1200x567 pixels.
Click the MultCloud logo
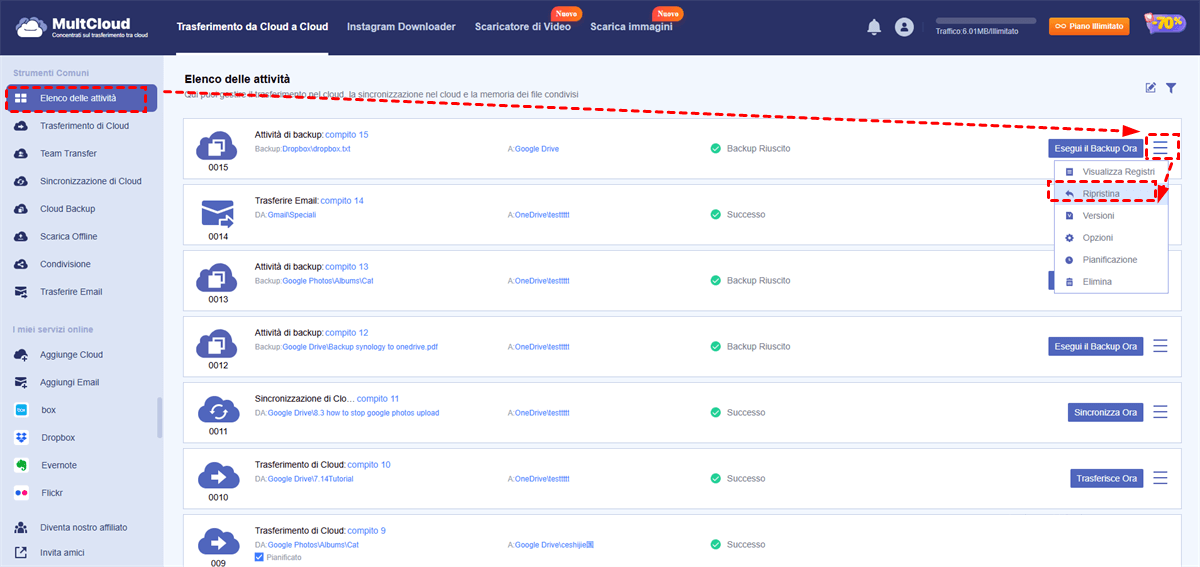tap(84, 27)
